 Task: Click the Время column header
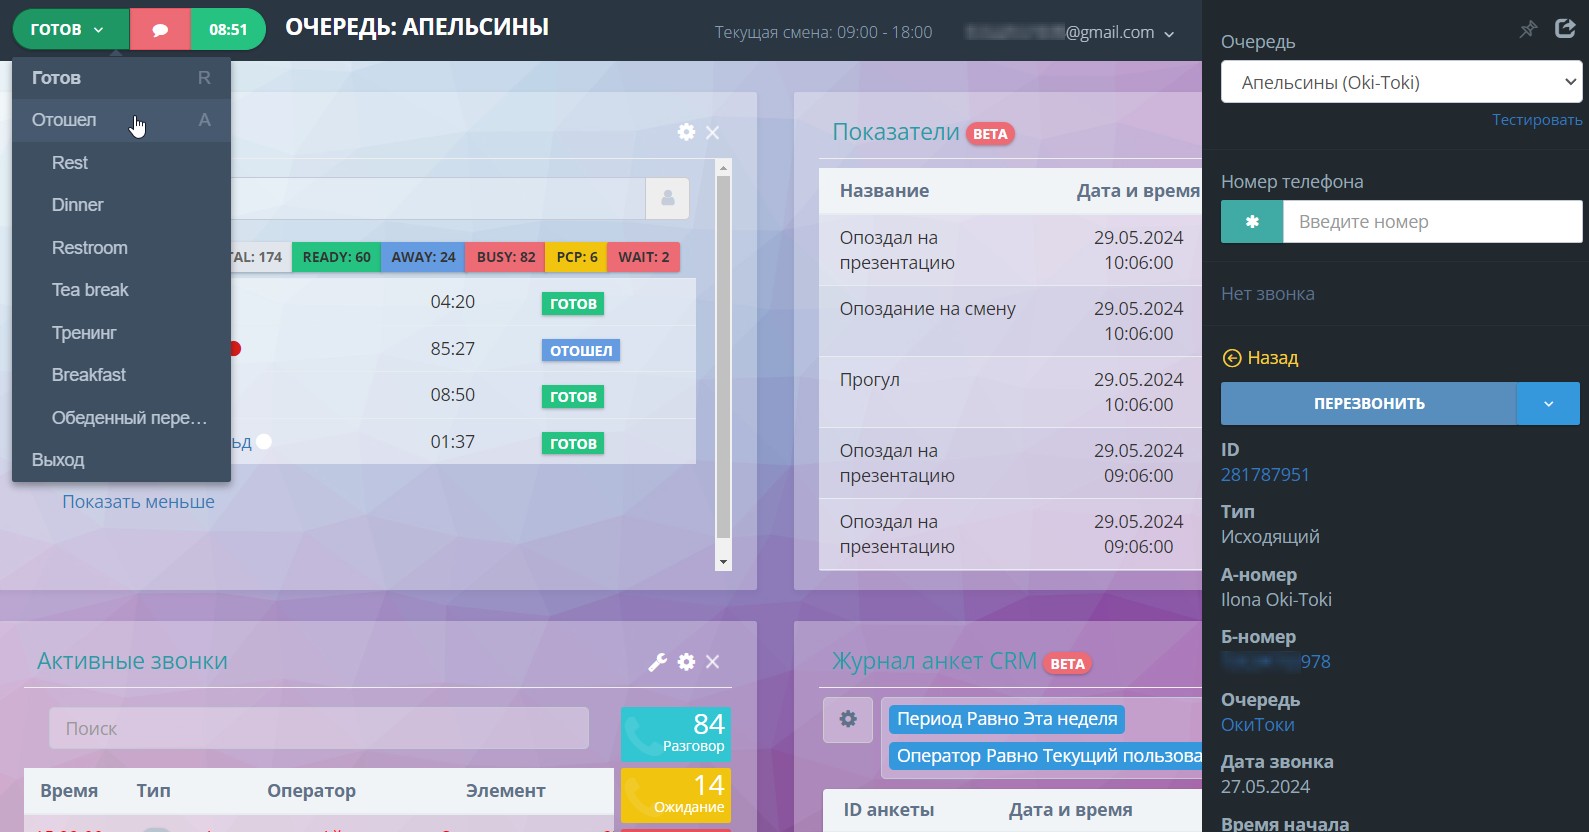click(x=69, y=791)
